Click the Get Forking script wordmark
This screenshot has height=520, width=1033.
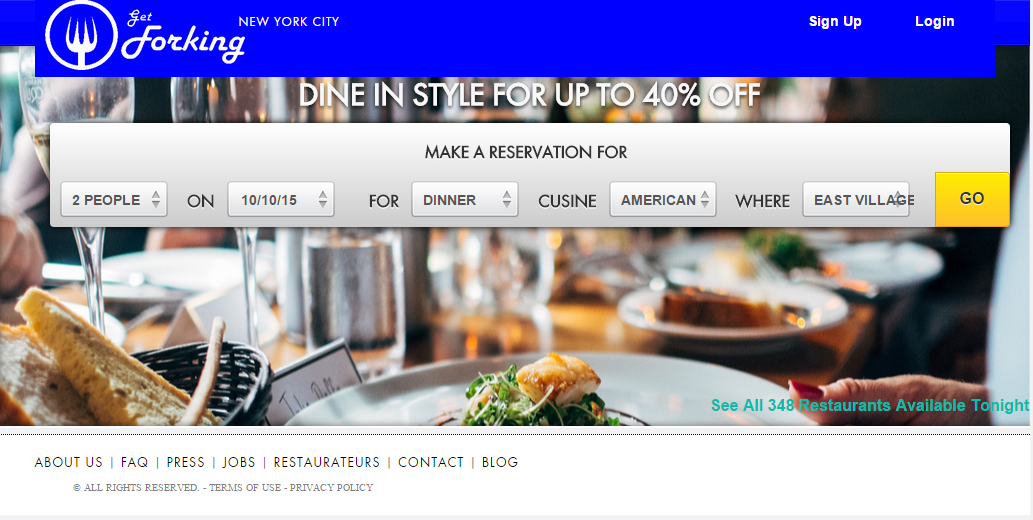[183, 38]
